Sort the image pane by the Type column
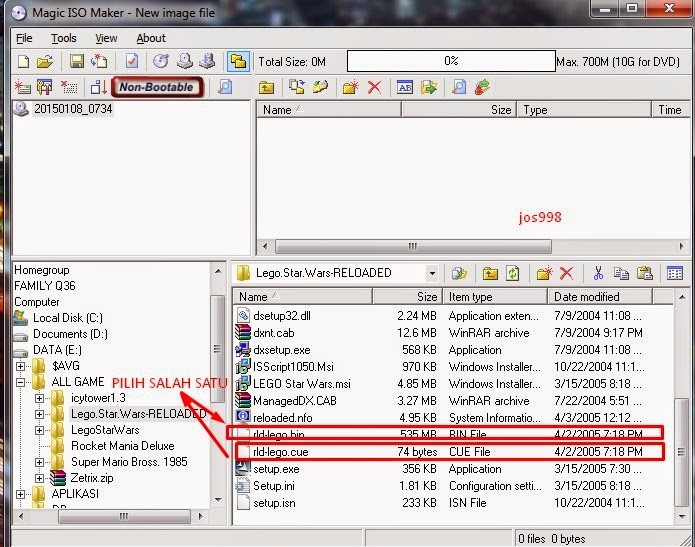The height and width of the screenshot is (547, 695). coord(584,110)
